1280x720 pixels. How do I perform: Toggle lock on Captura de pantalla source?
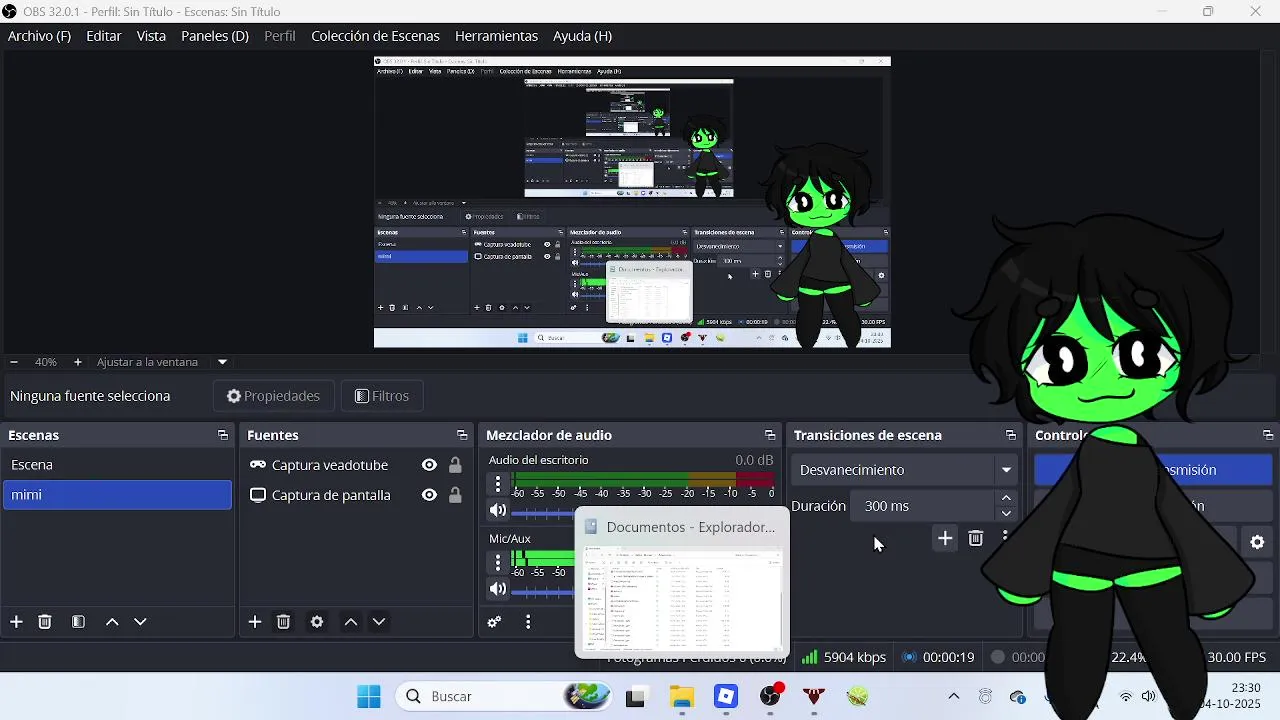(455, 495)
